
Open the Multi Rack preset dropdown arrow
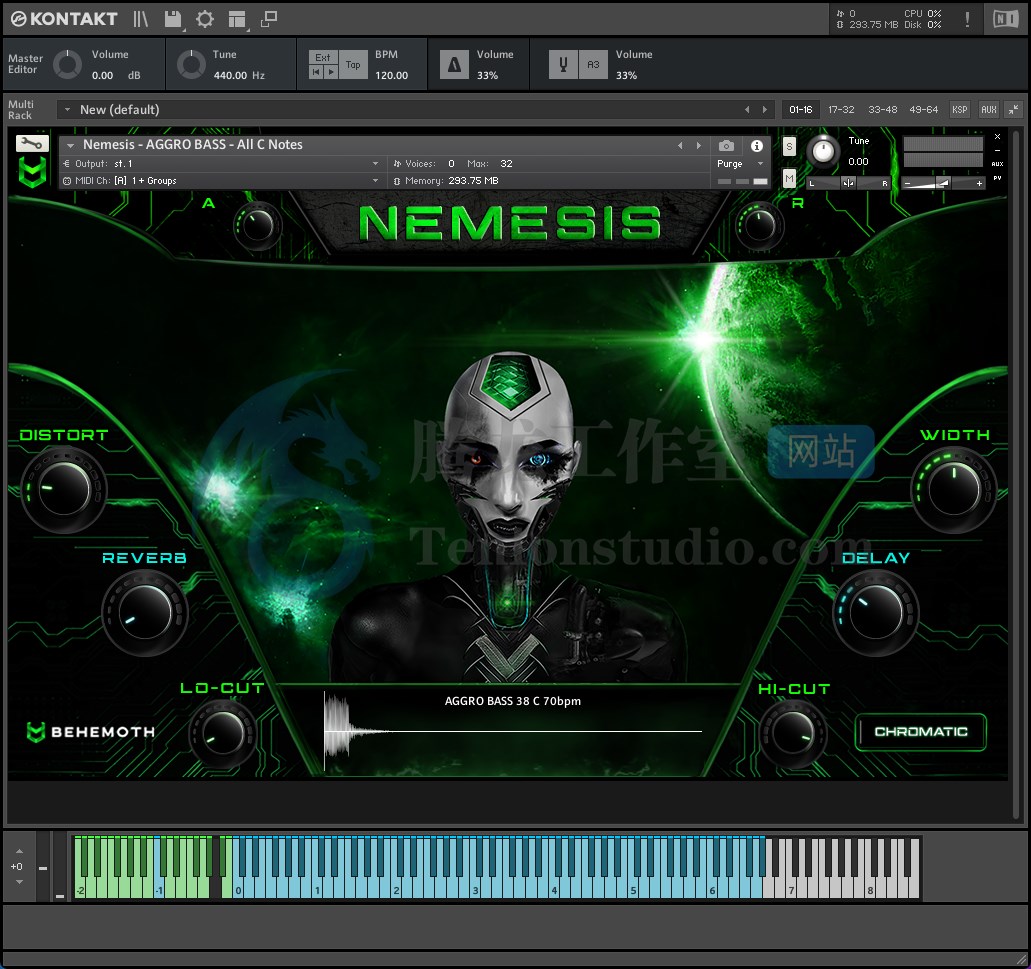67,110
